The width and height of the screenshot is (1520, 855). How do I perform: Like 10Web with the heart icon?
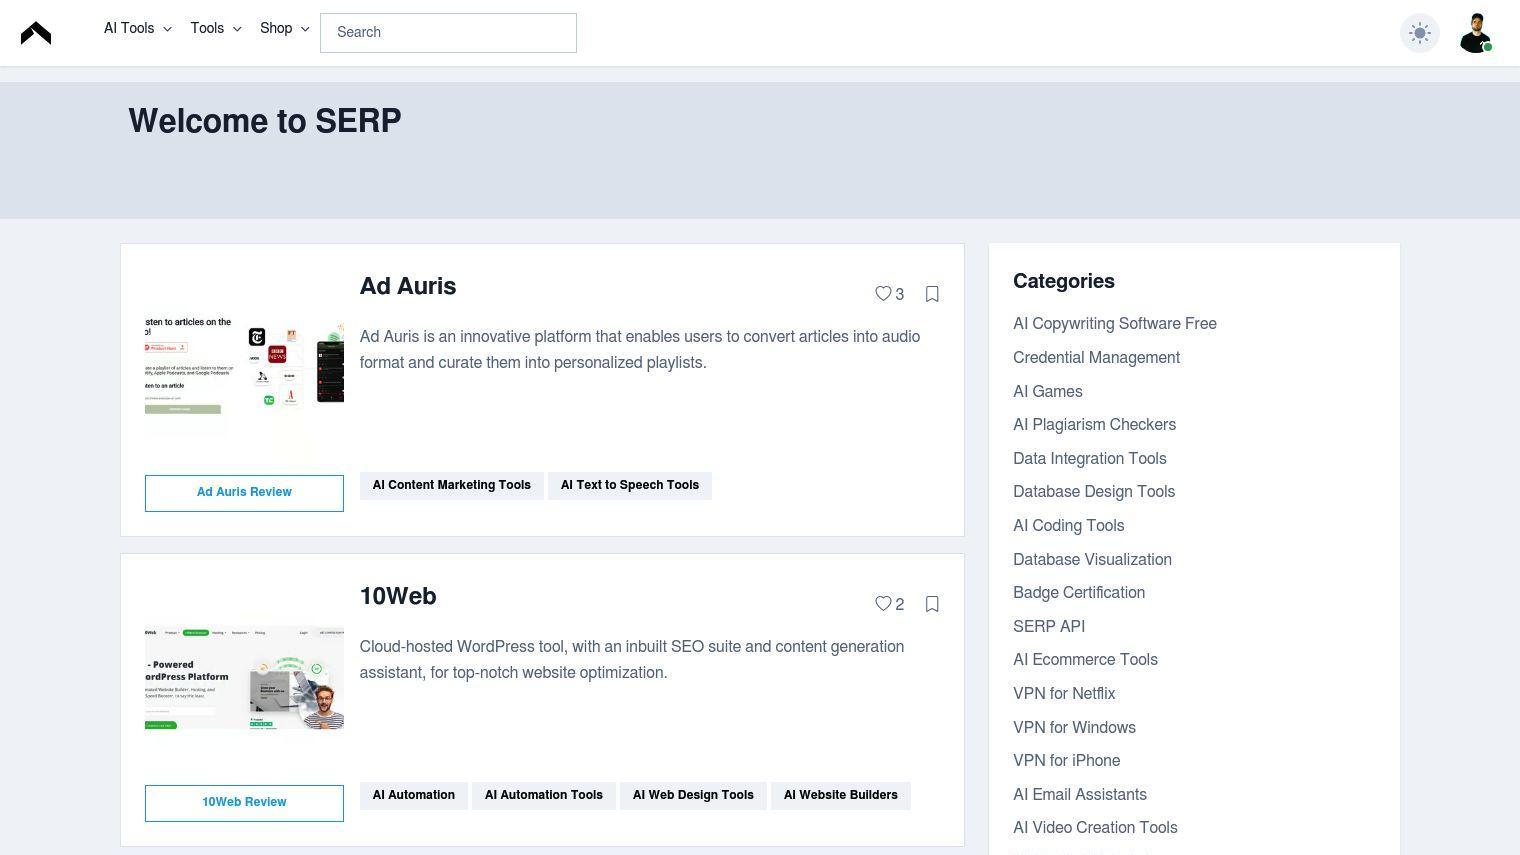(x=883, y=604)
